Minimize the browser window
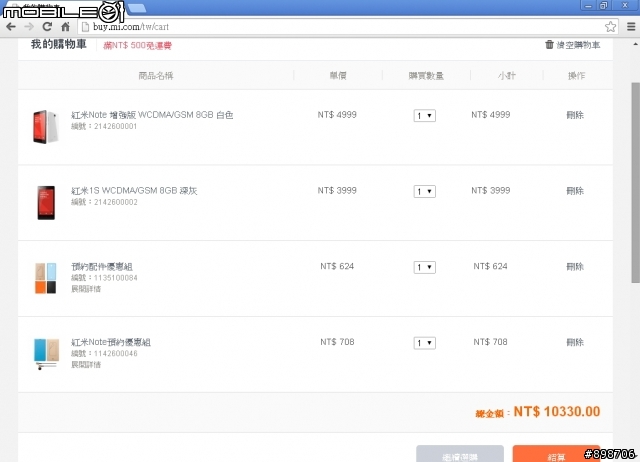Screen dimensions: 640x462 click(588, 6)
